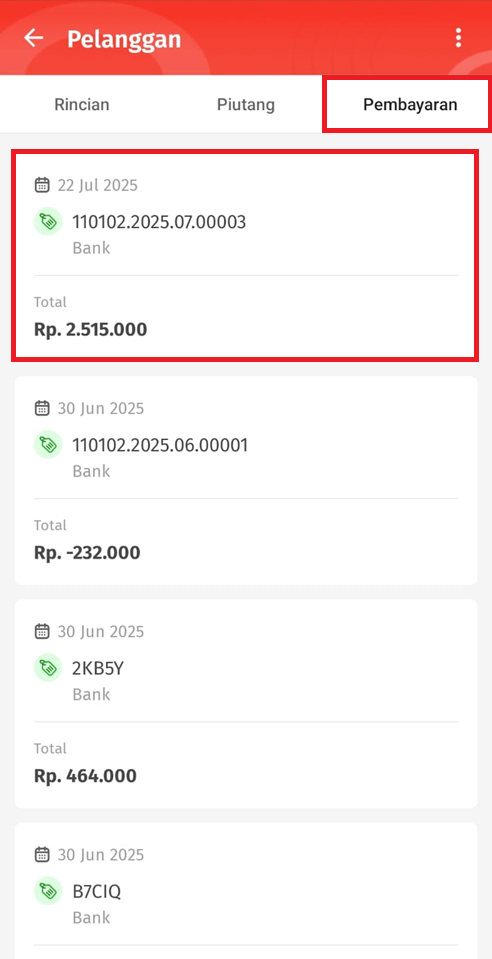Open payment 2KB5Y

coord(245,703)
